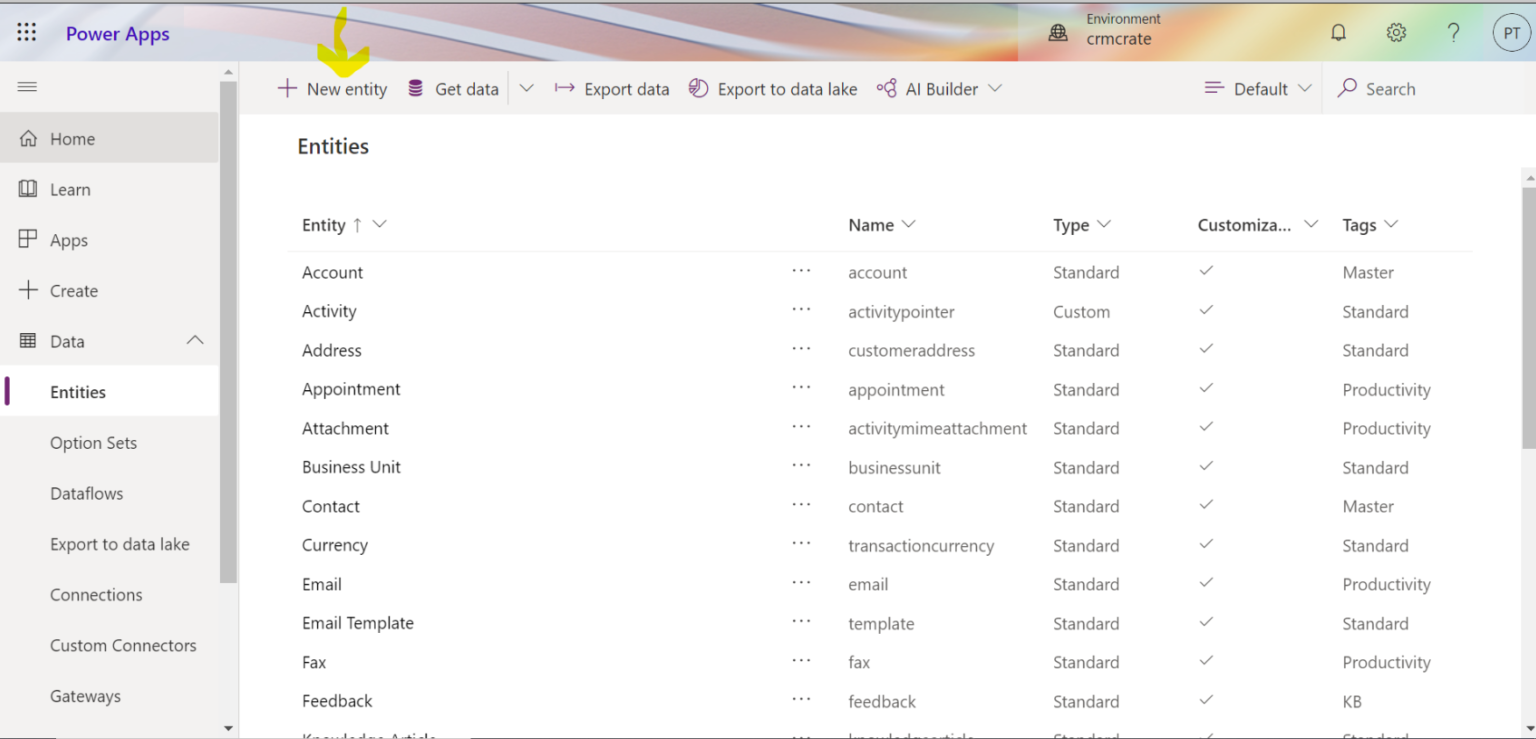Open the Account entity
Viewport: 1536px width, 739px height.
click(332, 272)
